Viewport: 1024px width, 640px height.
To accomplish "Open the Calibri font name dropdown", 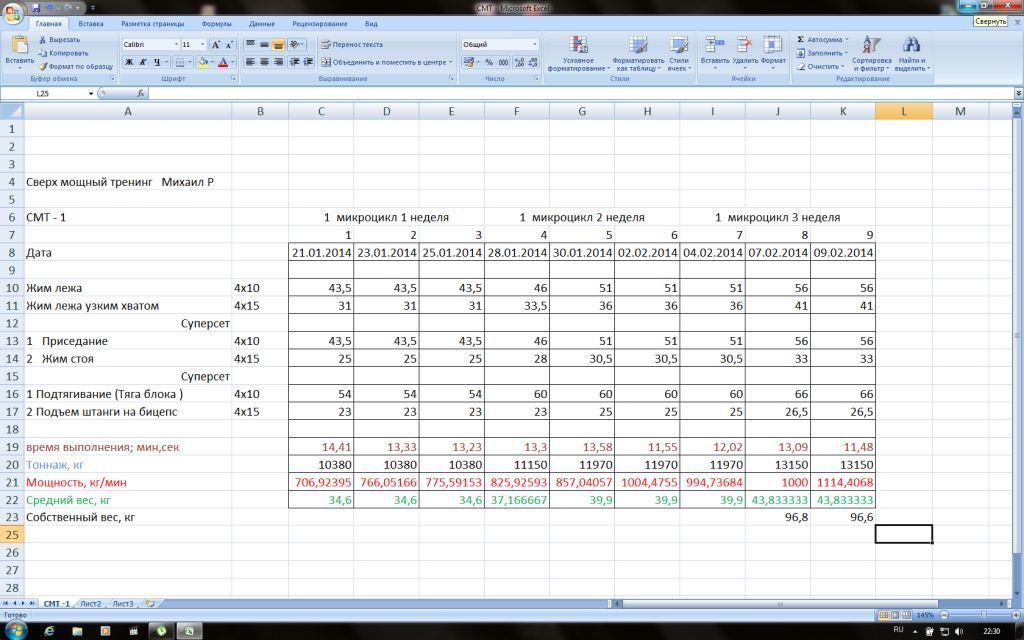I will click(176, 45).
